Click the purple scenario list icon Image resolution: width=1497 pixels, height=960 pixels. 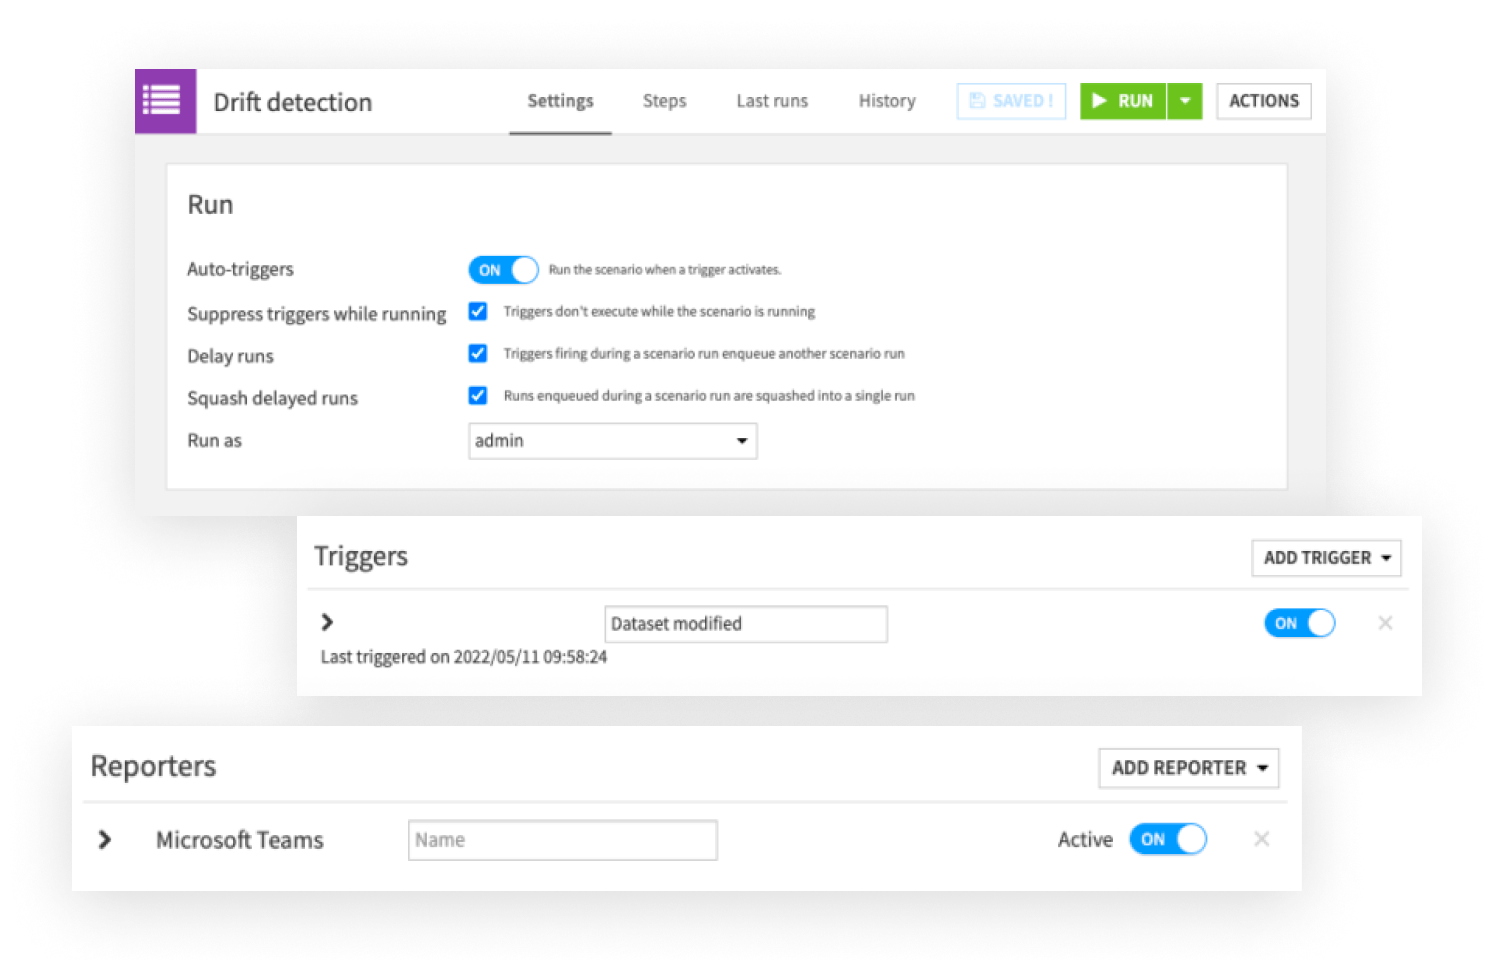166,101
